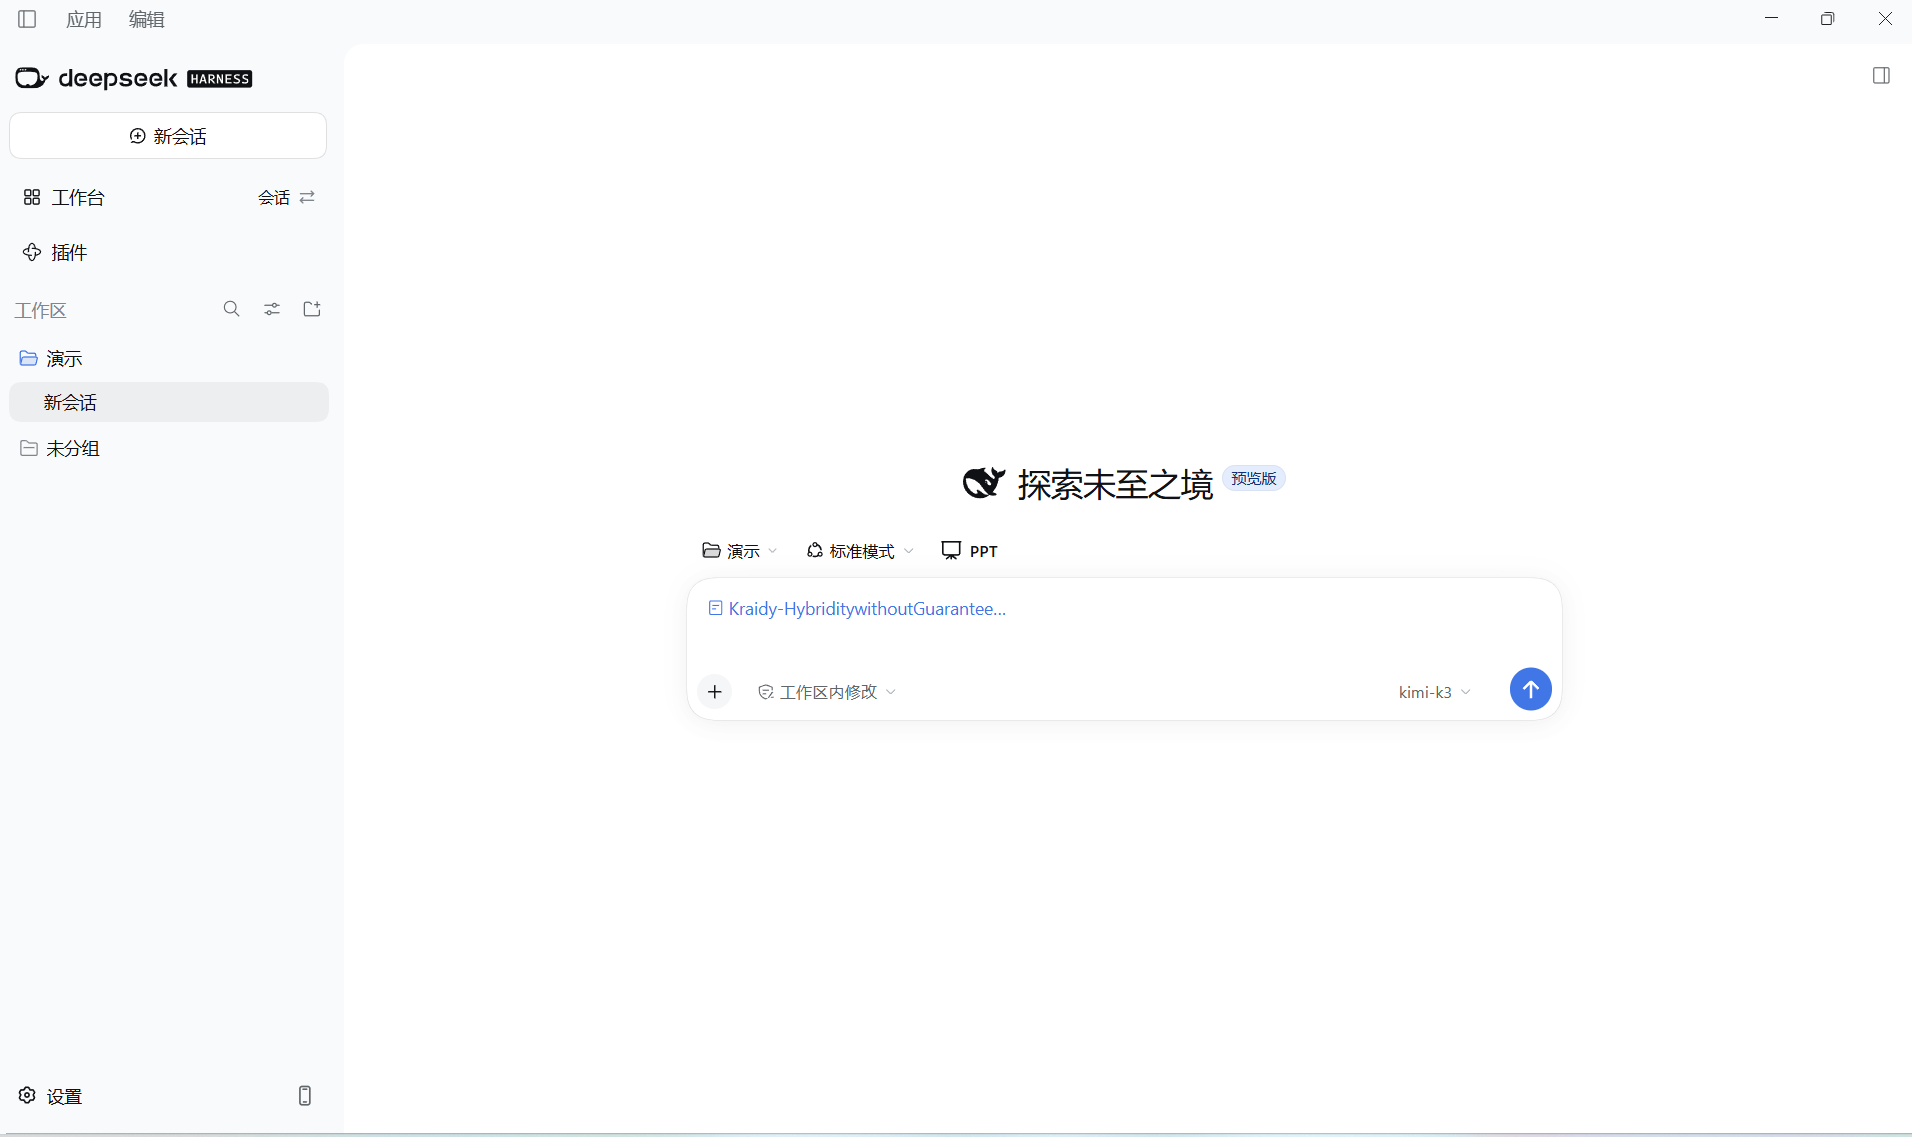Search the 工作区 with magnifier icon
Viewport: 1912px width, 1137px height.
tap(231, 309)
